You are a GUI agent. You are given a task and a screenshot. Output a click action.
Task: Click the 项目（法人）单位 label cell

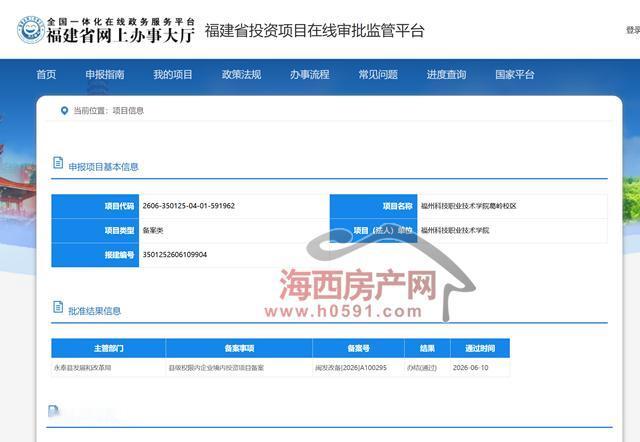(373, 231)
